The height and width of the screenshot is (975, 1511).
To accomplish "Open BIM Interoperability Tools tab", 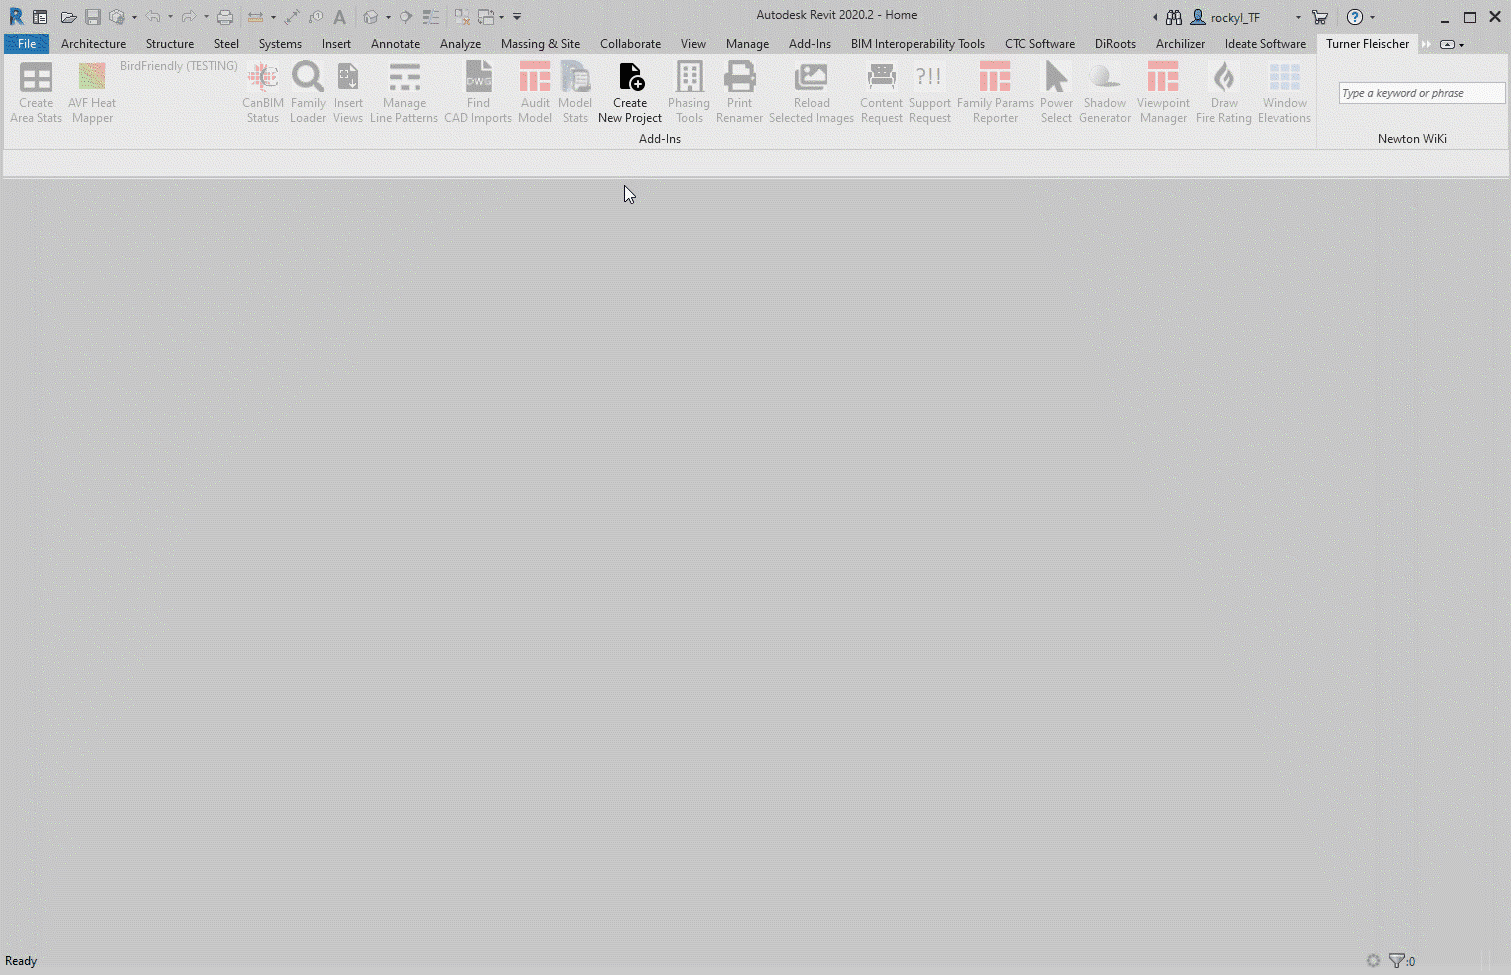I will coord(918,44).
